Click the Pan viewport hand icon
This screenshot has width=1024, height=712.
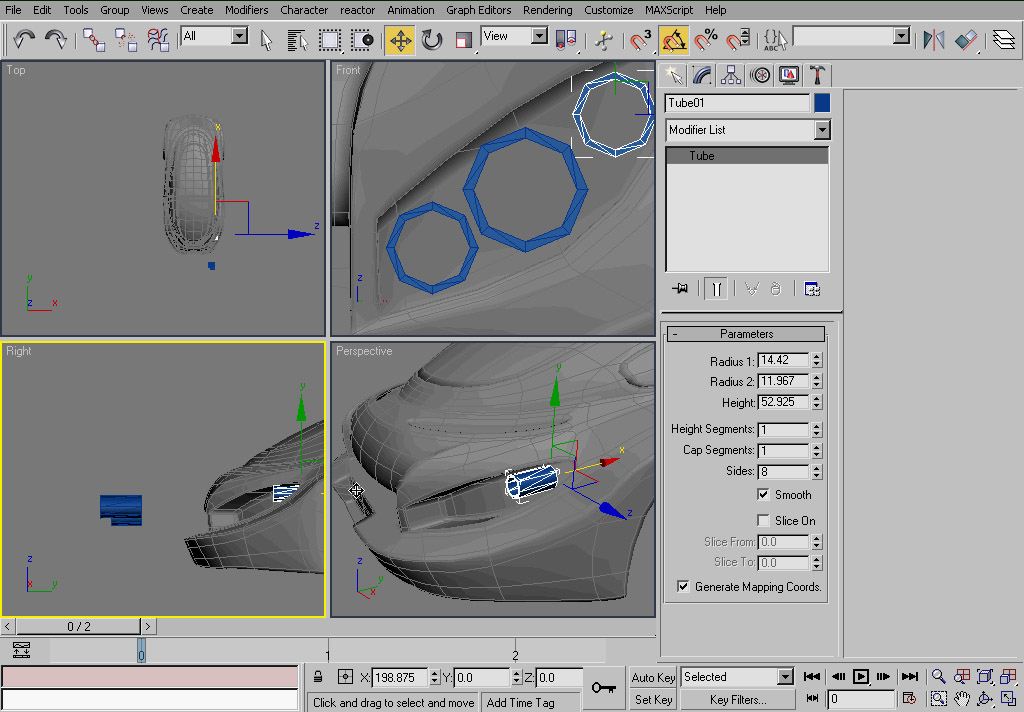click(x=961, y=698)
